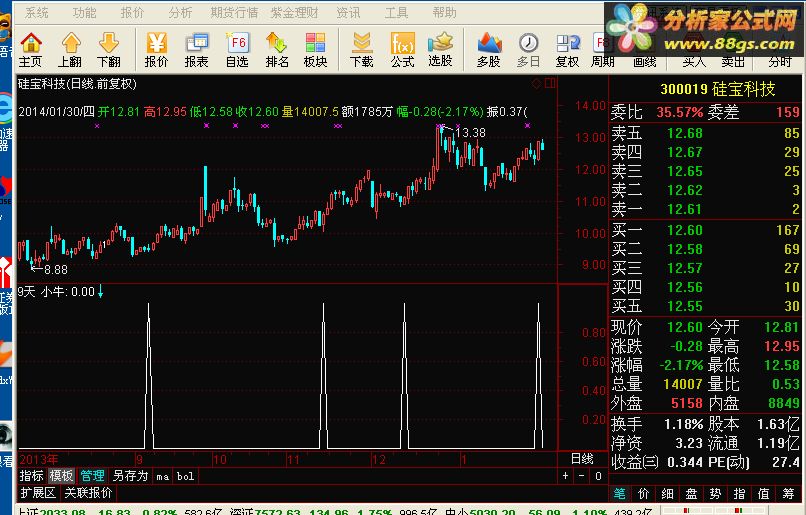Open the 多股 multi-stock view icon
Viewport: 806px width, 515px height.
pyautogui.click(x=488, y=49)
